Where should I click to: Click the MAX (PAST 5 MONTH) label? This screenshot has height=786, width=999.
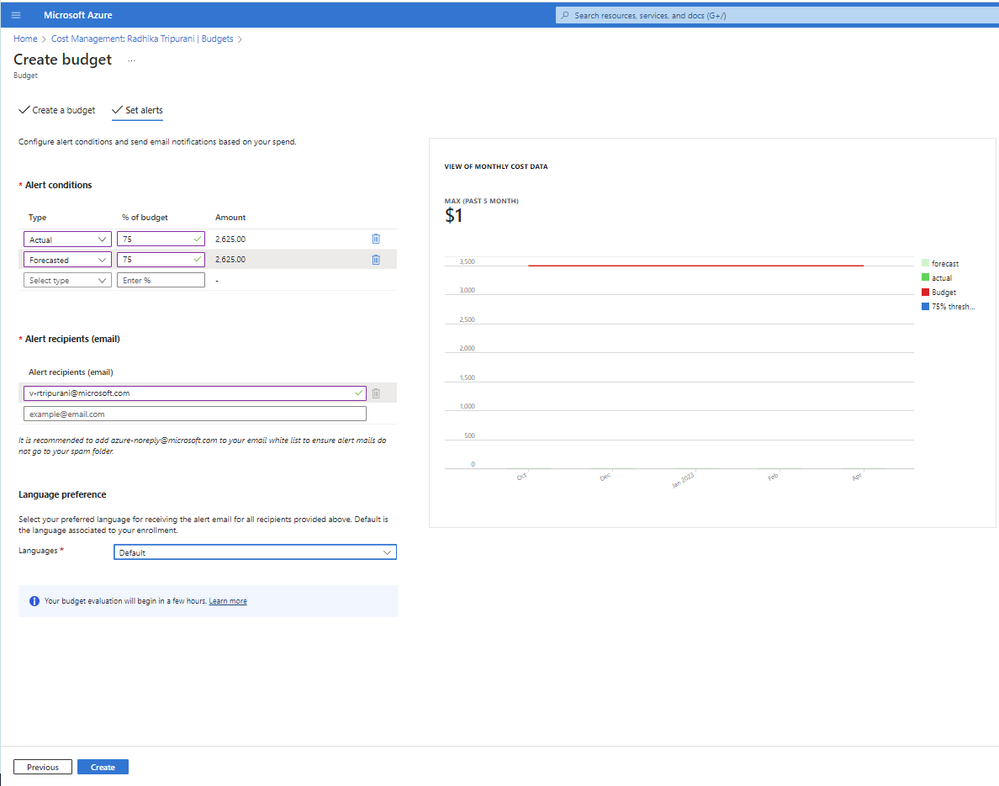click(x=481, y=201)
